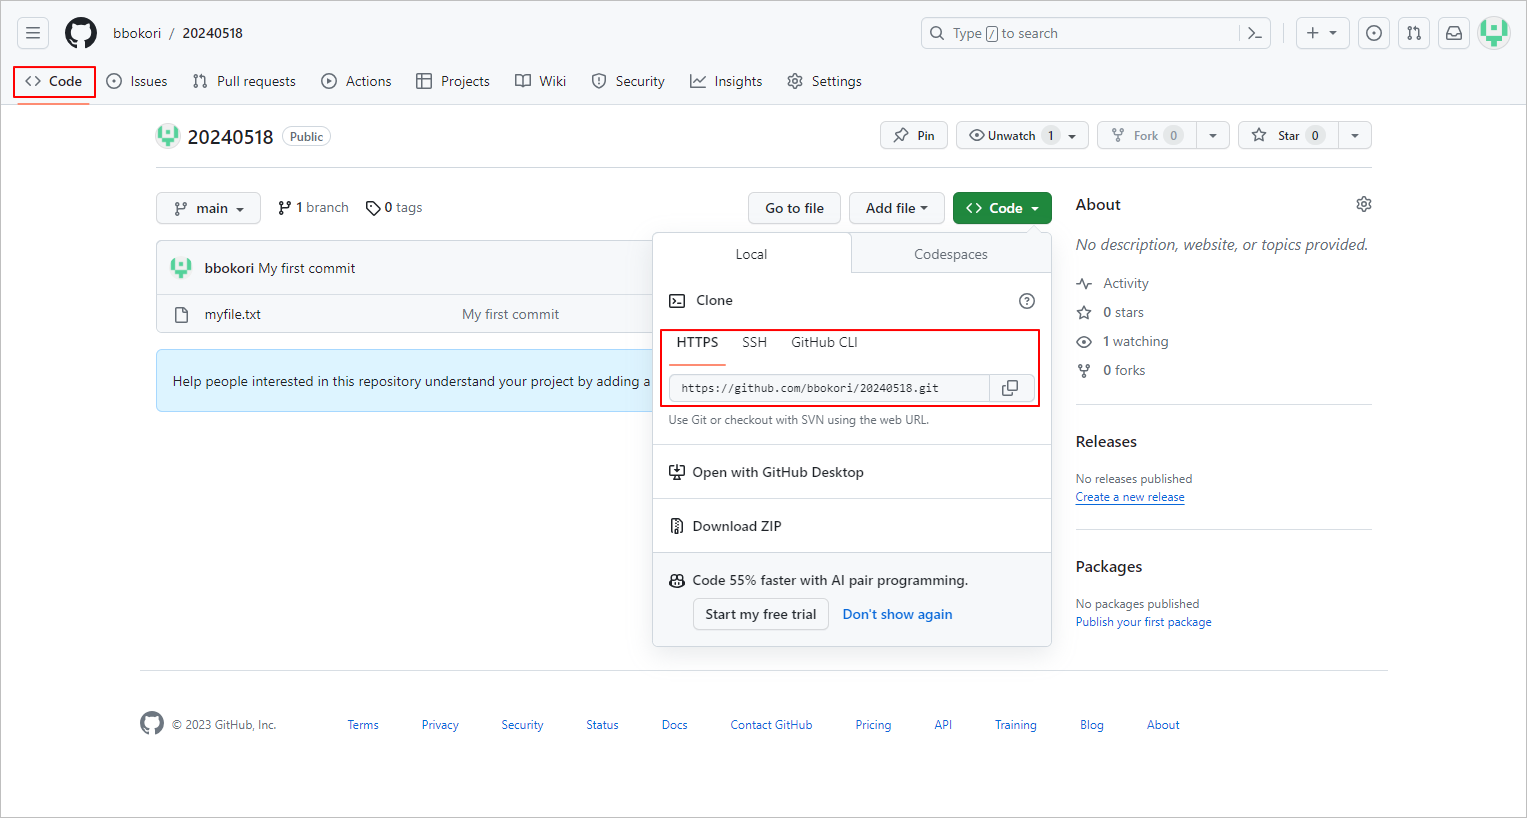The height and width of the screenshot is (818, 1527).
Task: Select the SSH clone option
Action: [x=754, y=342]
